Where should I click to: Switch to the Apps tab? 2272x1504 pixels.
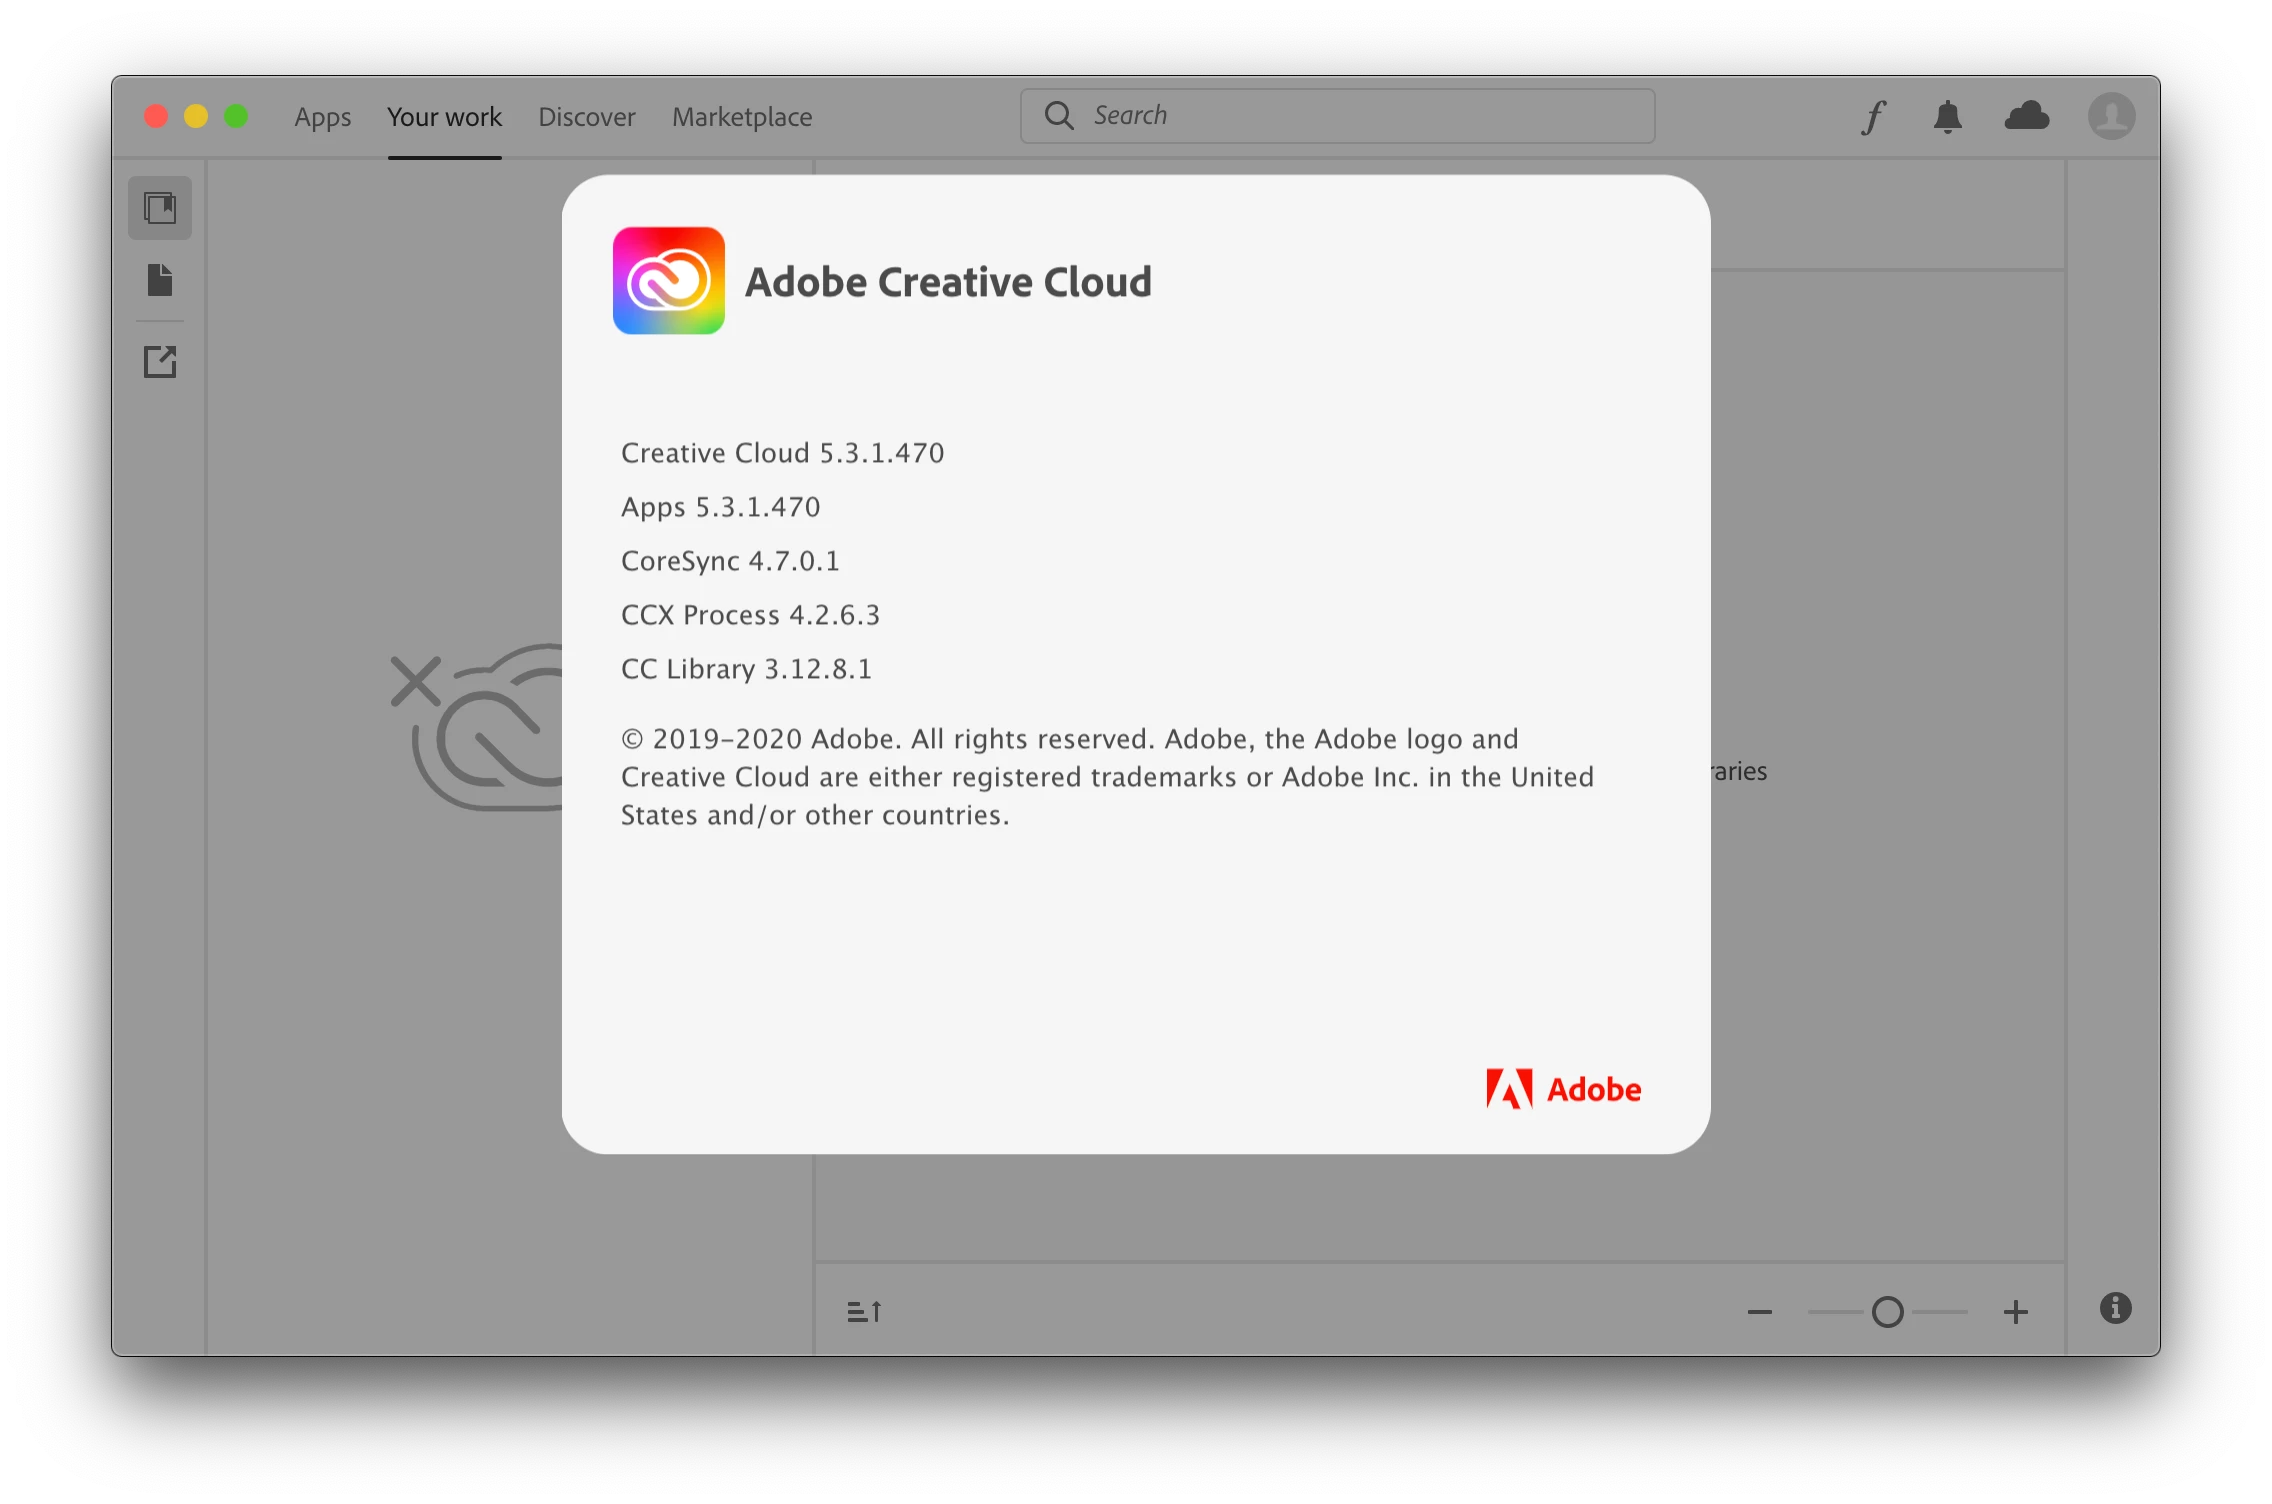click(x=322, y=117)
